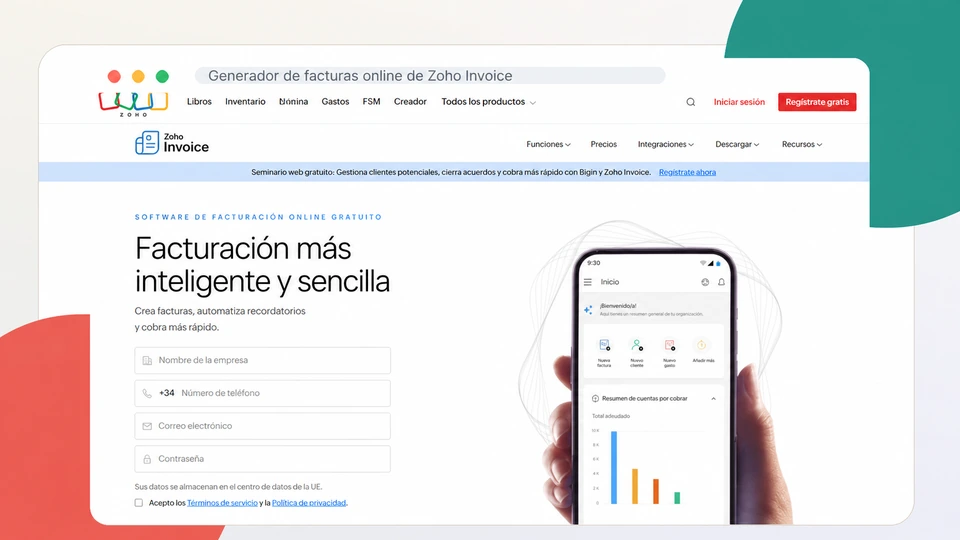This screenshot has width=960, height=540.
Task: Tap the Nuevo cliente icon on phone
Action: (x=637, y=345)
